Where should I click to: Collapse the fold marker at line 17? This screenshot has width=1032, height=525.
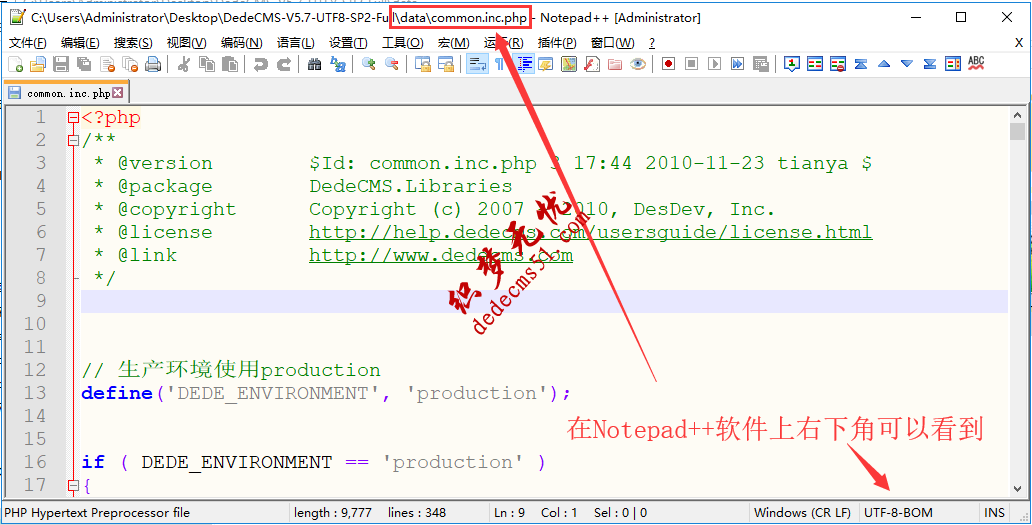coord(72,485)
